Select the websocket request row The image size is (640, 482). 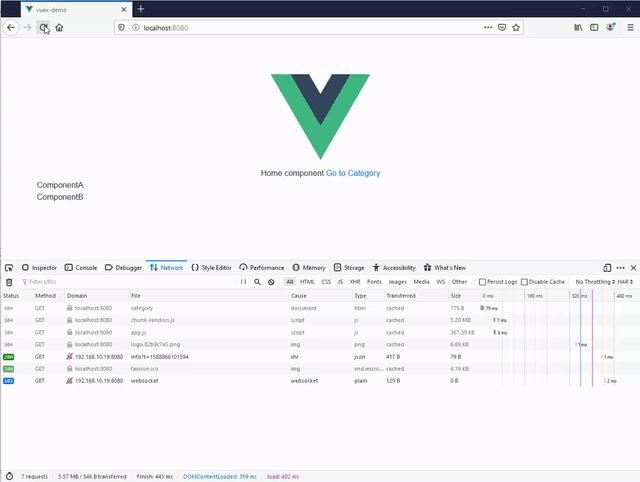tap(320, 381)
